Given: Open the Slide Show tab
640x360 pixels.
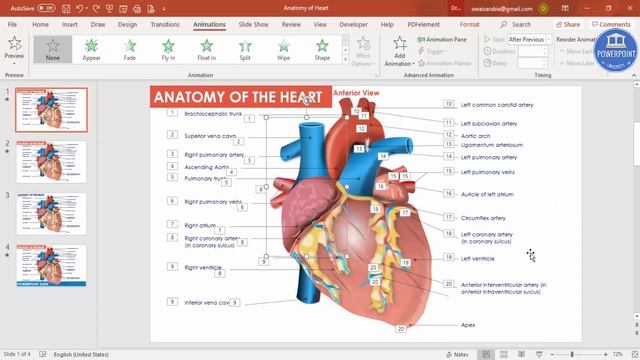Looking at the screenshot, I should pyautogui.click(x=253, y=24).
